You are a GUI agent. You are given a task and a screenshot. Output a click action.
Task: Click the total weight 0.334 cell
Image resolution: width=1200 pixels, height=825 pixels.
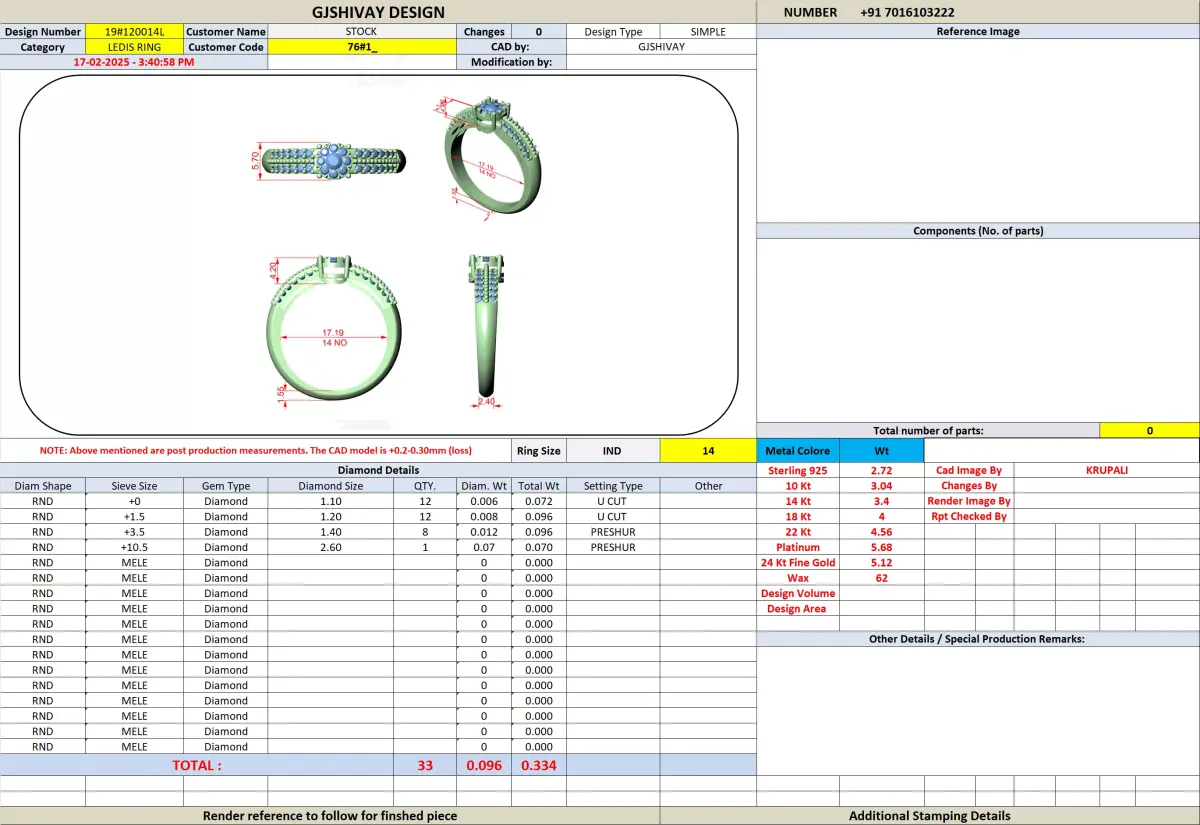pos(538,765)
